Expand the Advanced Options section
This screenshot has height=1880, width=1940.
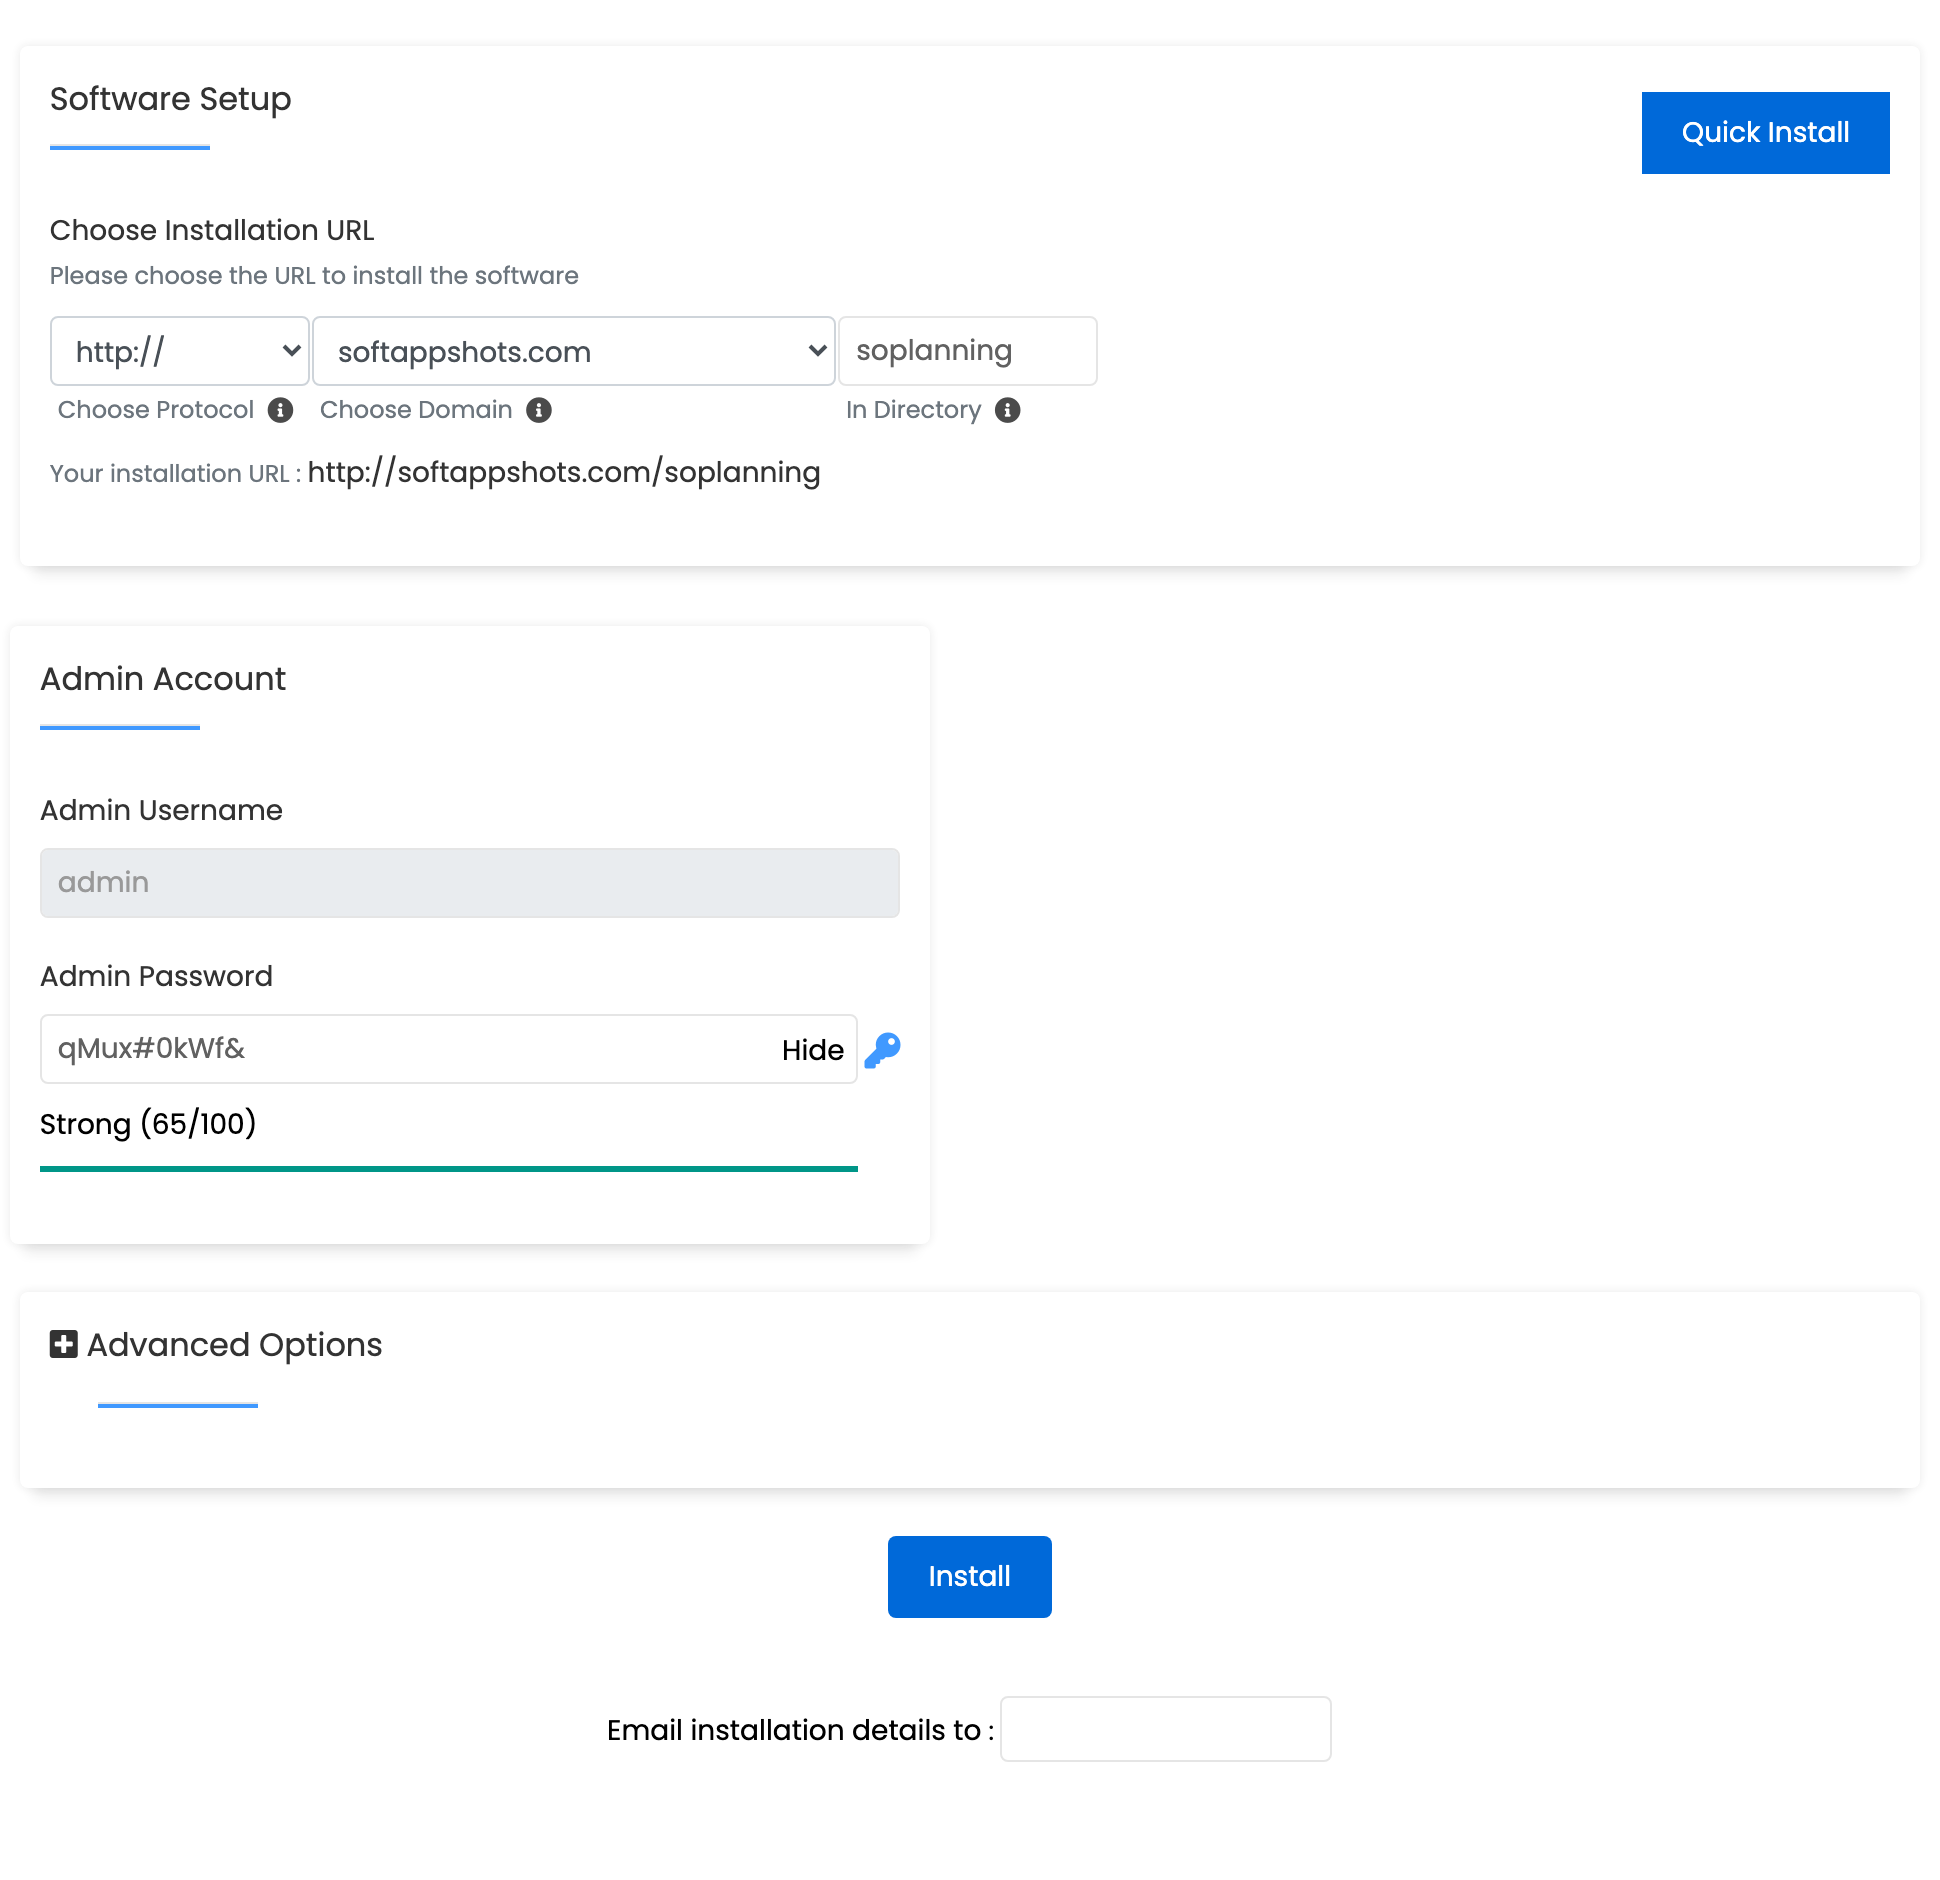[x=234, y=1345]
